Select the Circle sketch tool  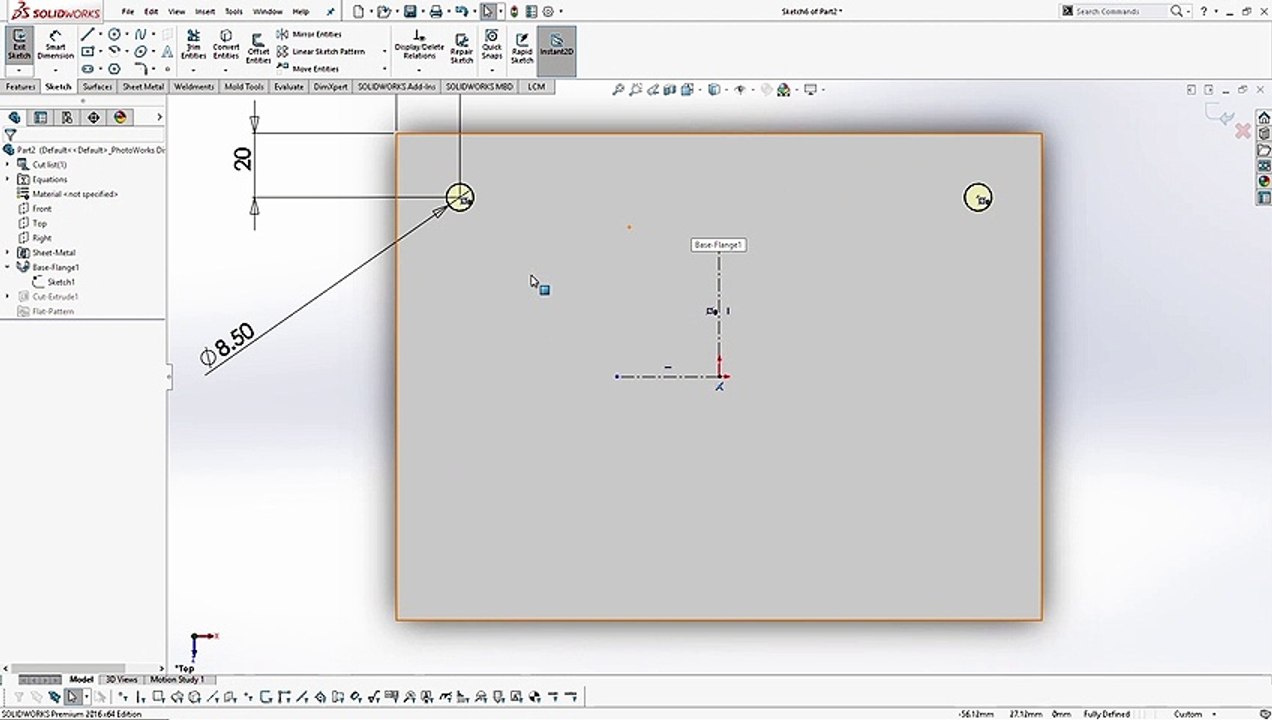coord(115,34)
